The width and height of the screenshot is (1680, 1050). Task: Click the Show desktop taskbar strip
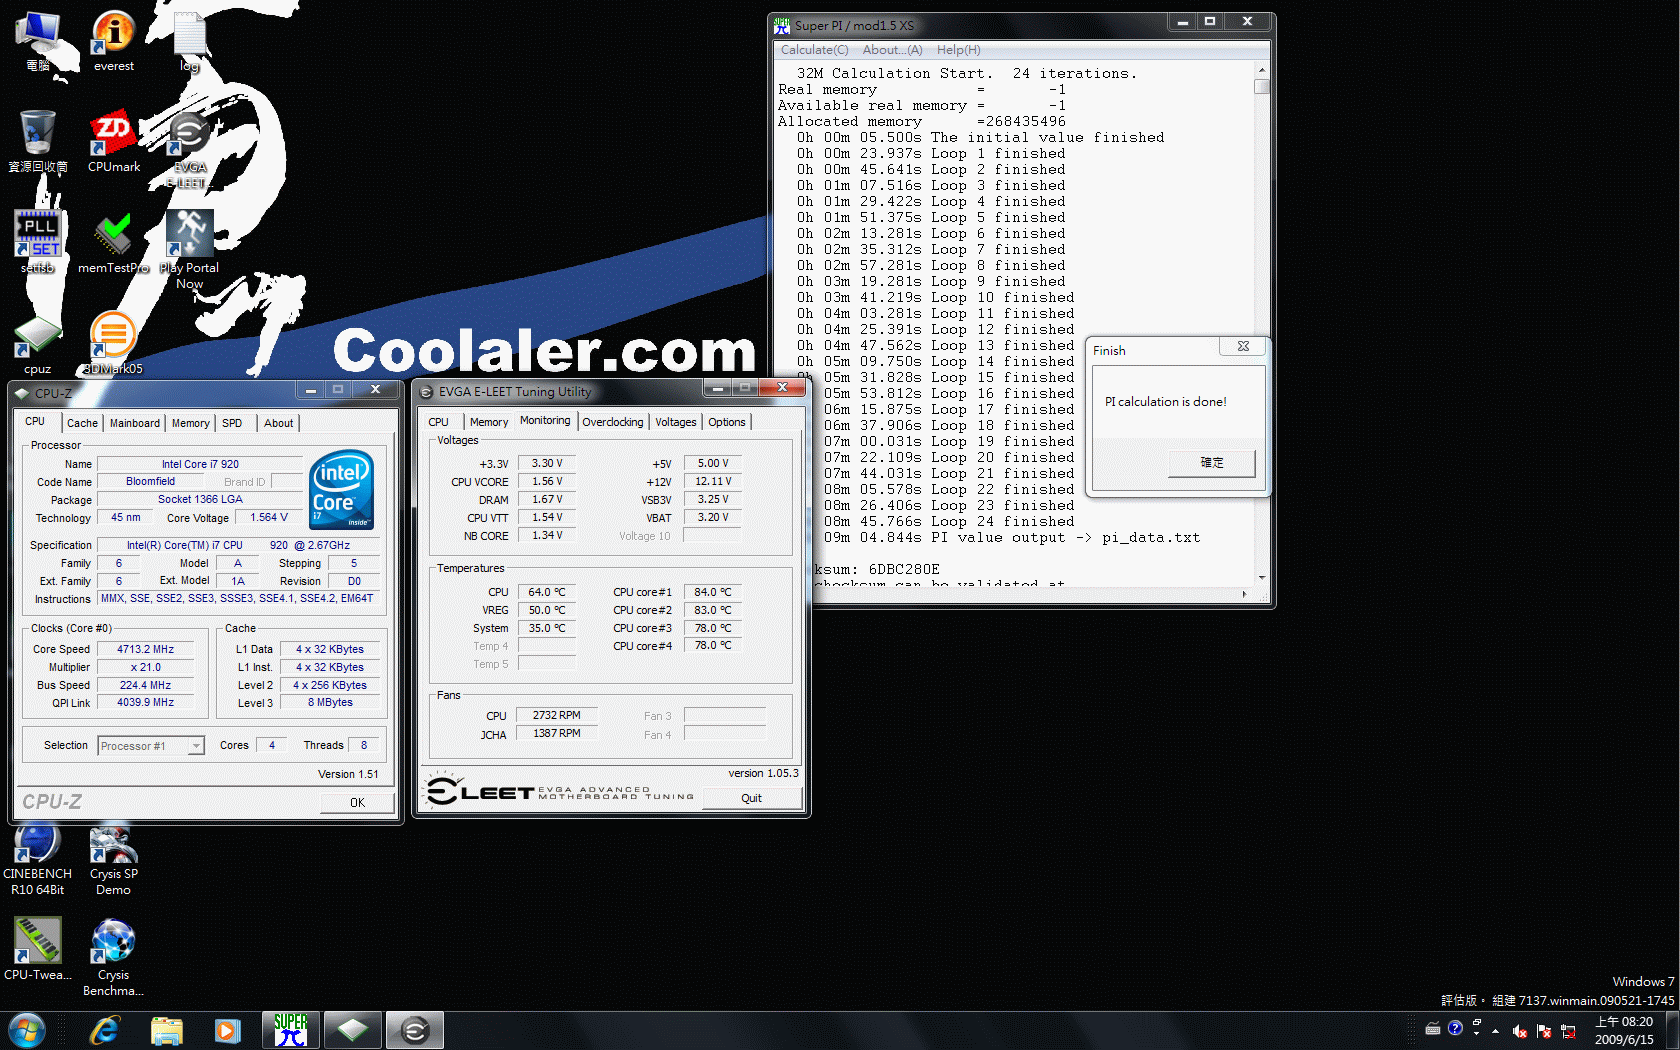point(1672,1030)
